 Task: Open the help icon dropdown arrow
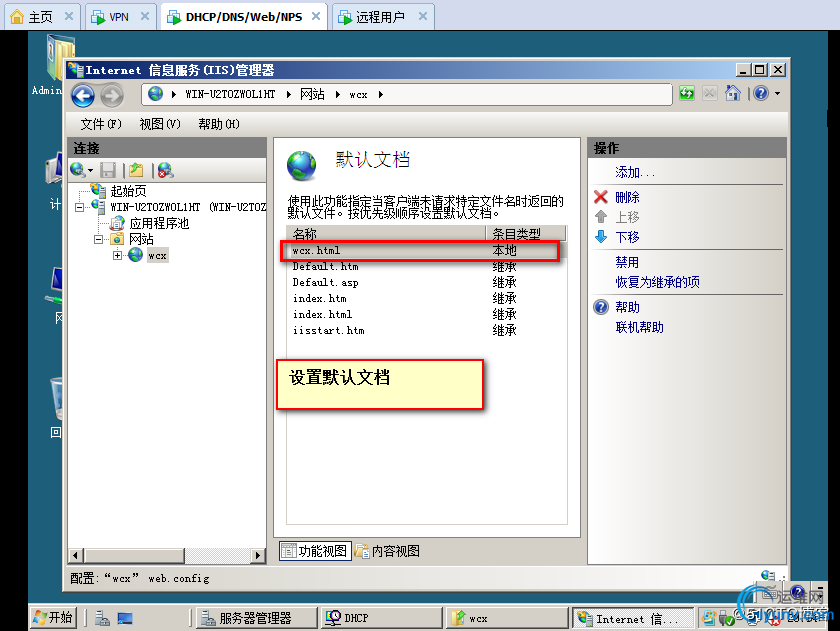pyautogui.click(x=777, y=94)
